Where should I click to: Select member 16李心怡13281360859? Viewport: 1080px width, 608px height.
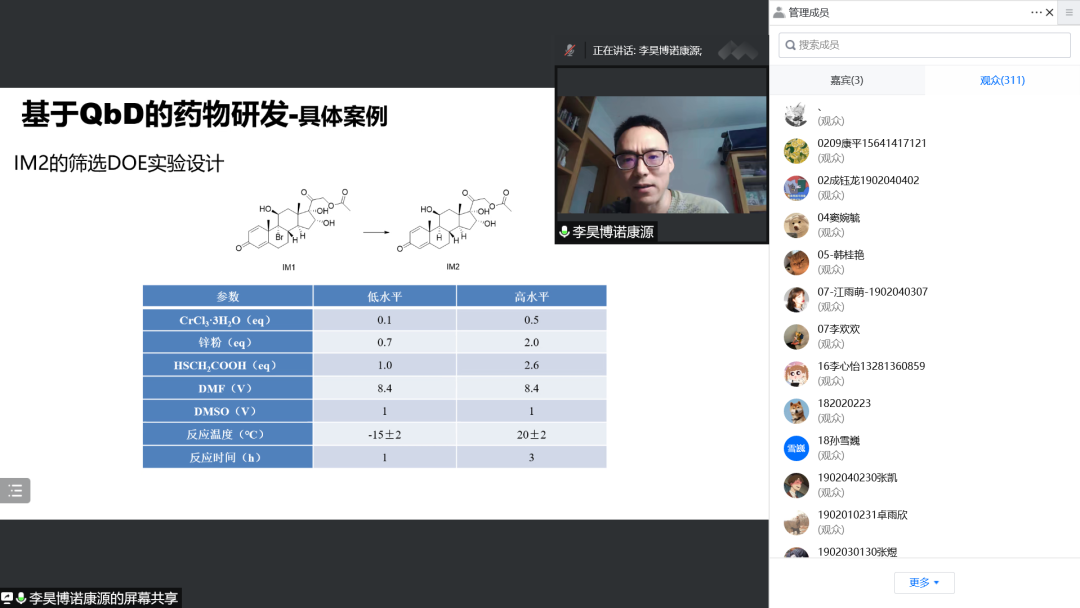870,366
